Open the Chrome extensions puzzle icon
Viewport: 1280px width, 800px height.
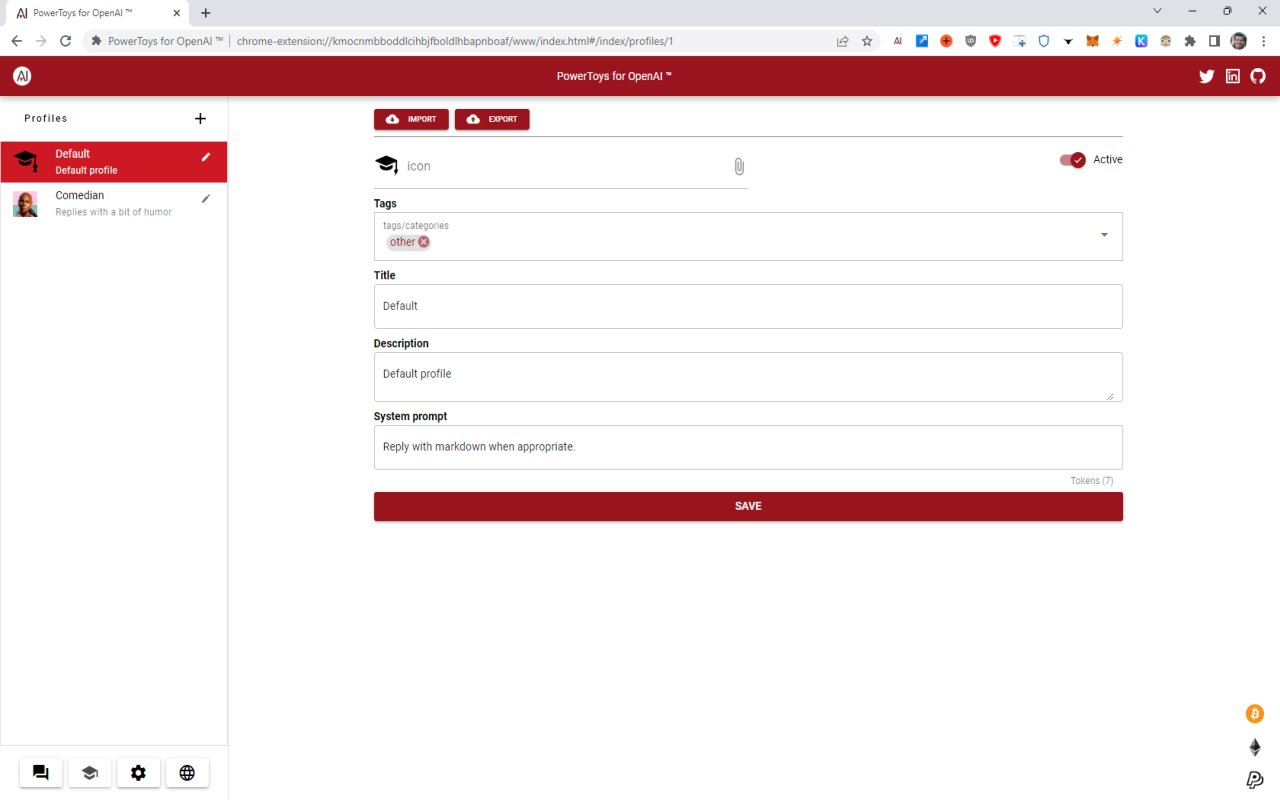pos(1190,41)
